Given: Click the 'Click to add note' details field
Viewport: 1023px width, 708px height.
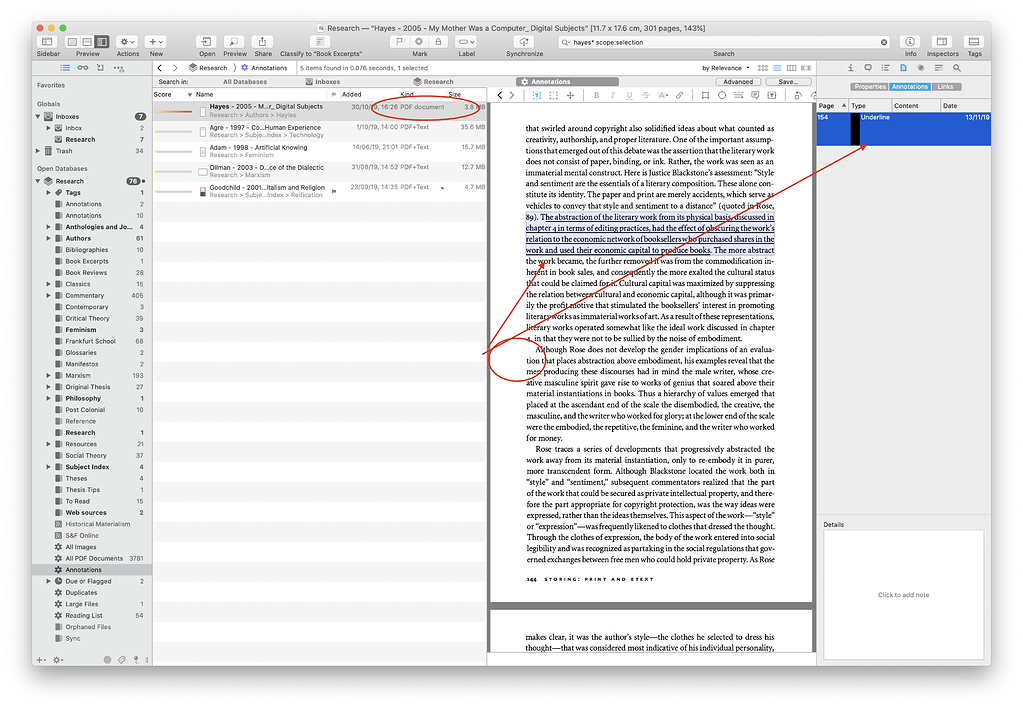Looking at the screenshot, I should [903, 595].
